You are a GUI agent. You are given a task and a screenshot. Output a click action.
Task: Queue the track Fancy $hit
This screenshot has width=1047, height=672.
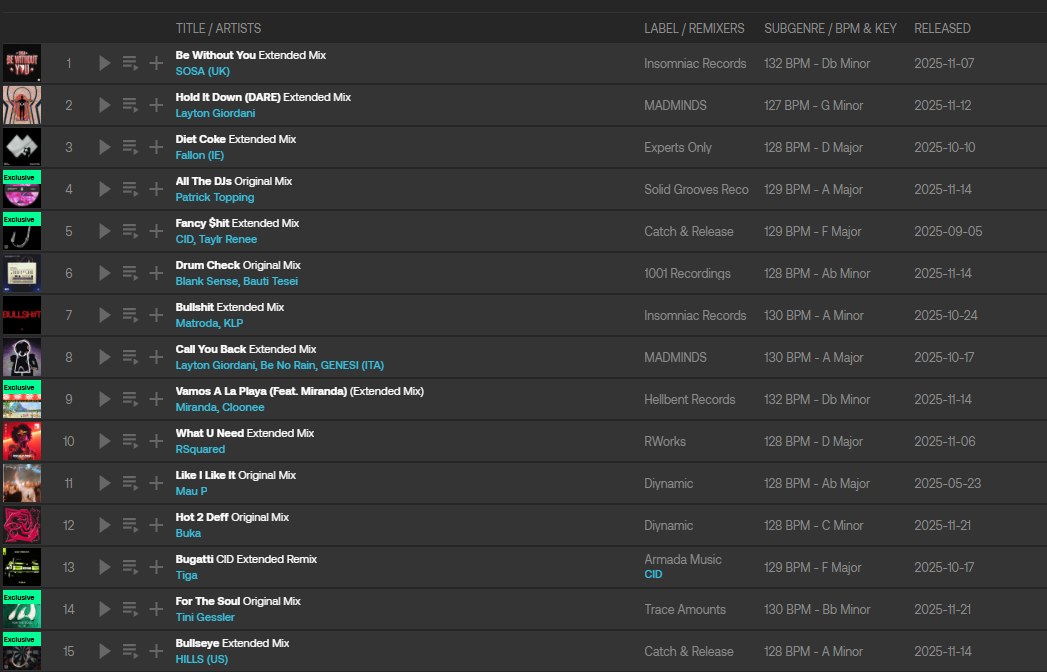point(130,231)
